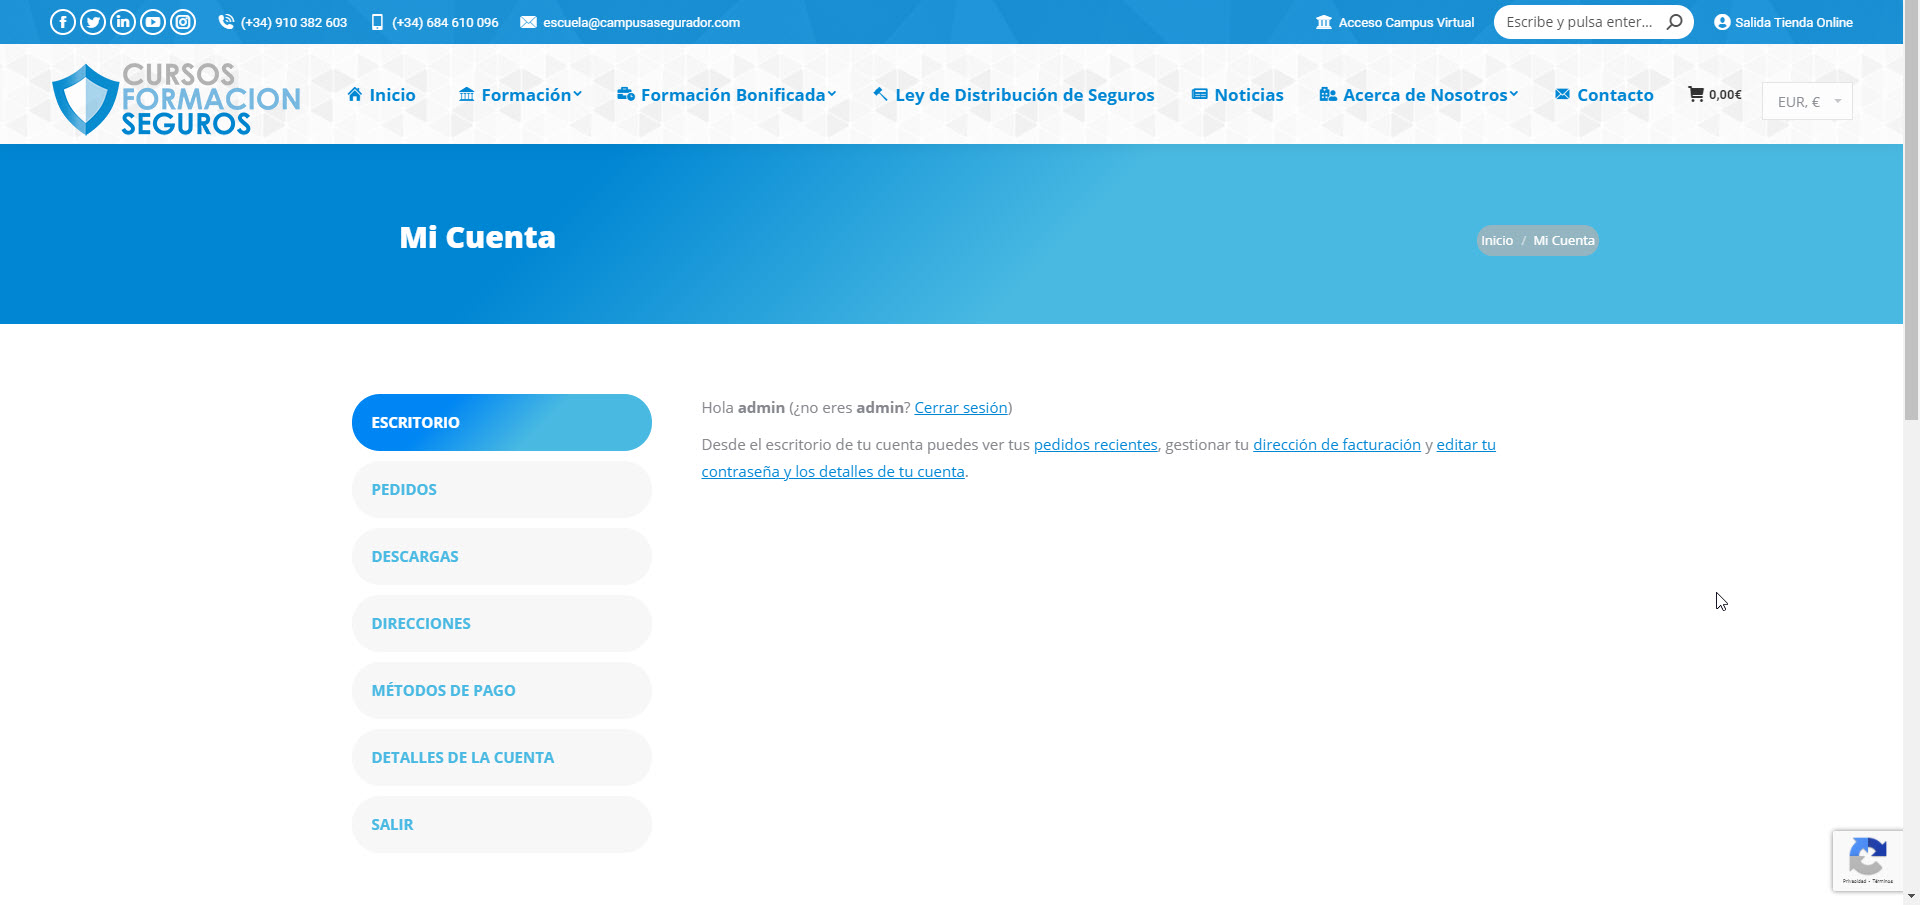
Task: Click the Twitter social icon
Action: tap(93, 22)
